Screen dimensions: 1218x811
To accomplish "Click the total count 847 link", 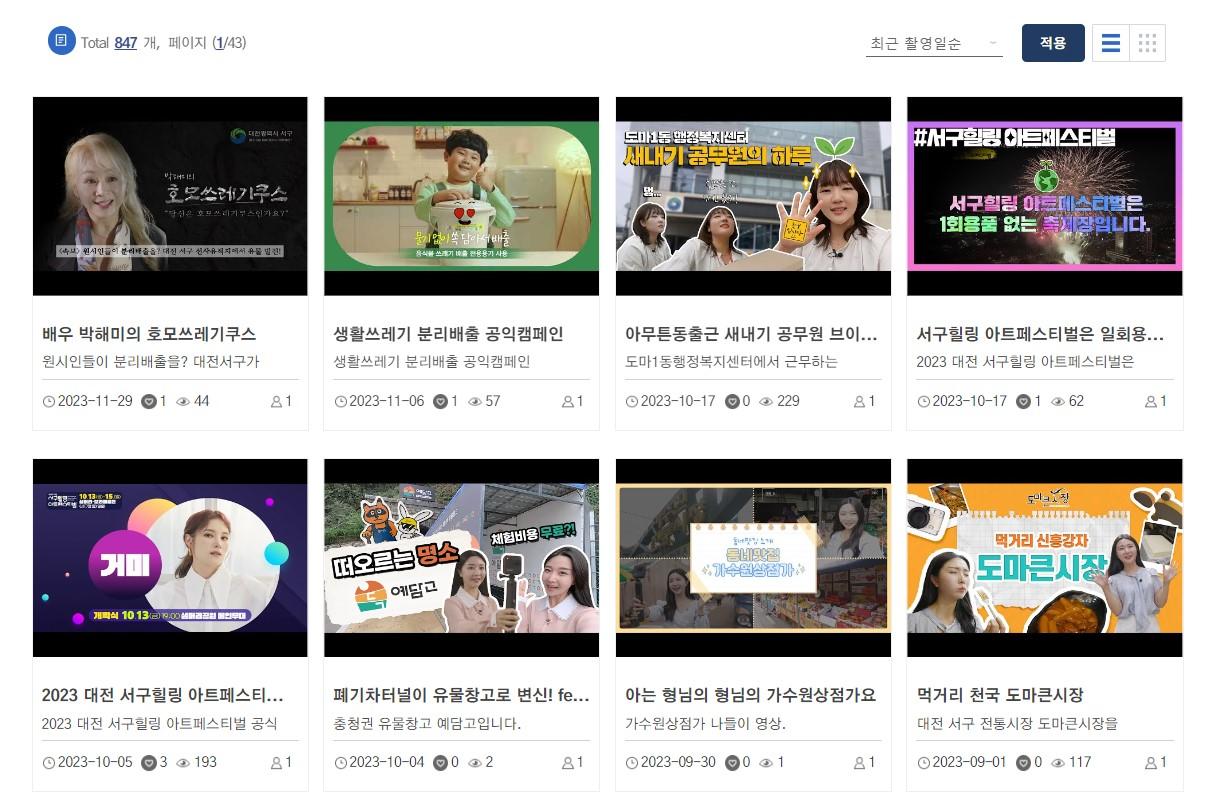I will (126, 43).
